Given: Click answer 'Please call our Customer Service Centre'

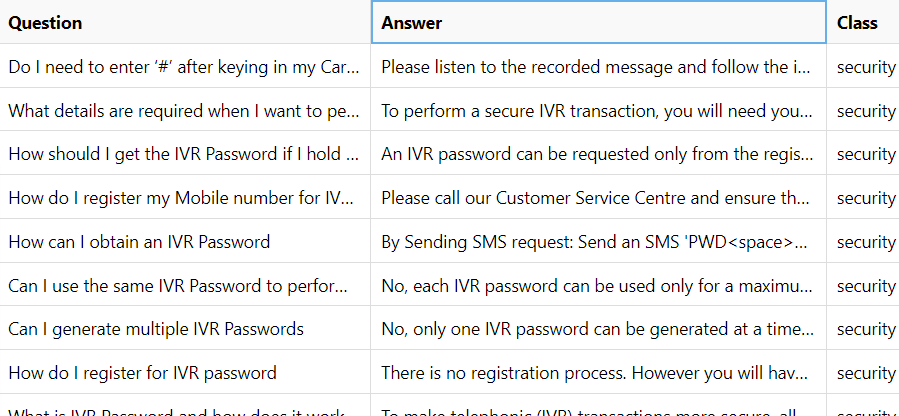Looking at the screenshot, I should (599, 197).
